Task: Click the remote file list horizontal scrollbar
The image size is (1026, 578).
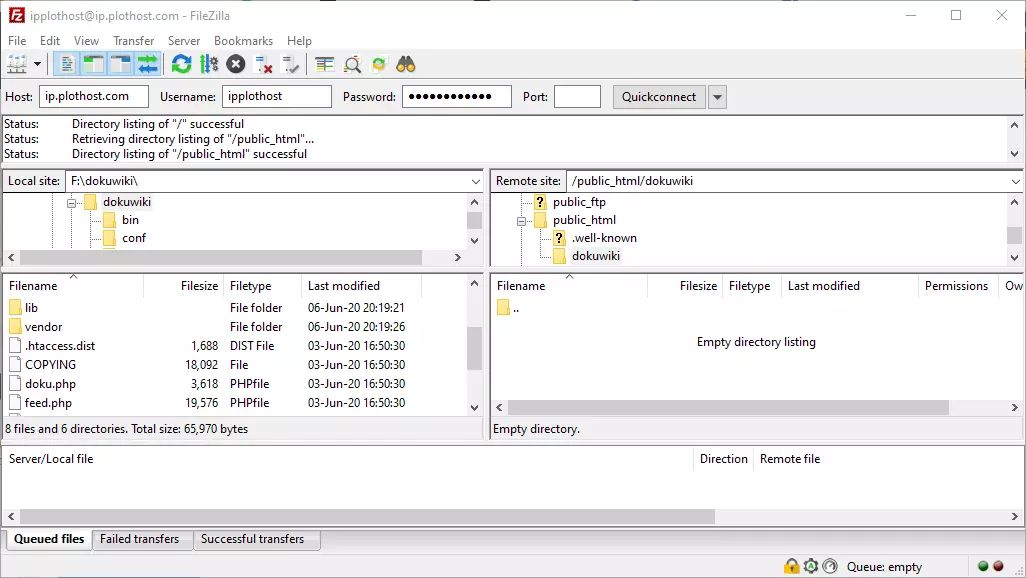Action: click(728, 407)
